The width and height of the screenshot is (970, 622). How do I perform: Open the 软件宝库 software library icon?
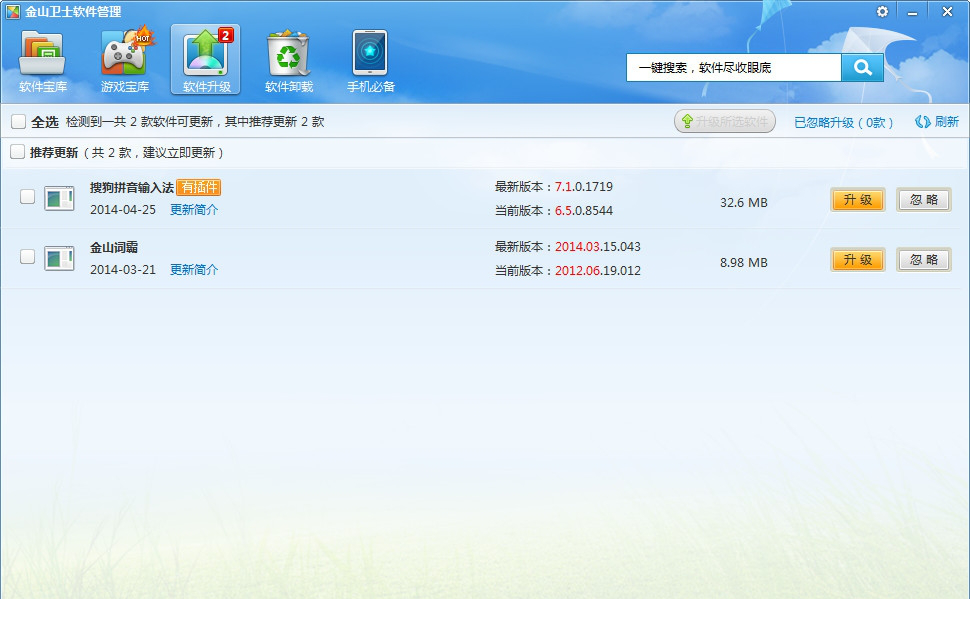[42, 61]
